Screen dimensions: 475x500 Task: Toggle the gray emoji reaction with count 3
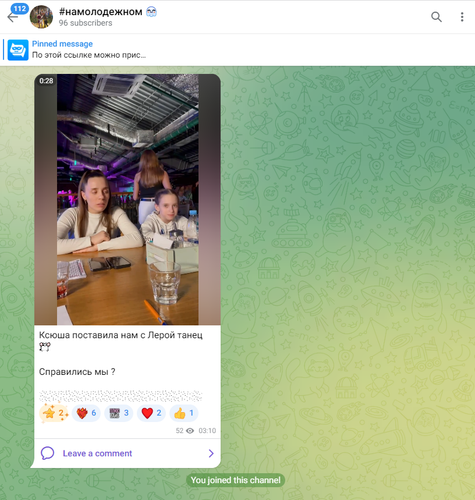click(x=119, y=413)
